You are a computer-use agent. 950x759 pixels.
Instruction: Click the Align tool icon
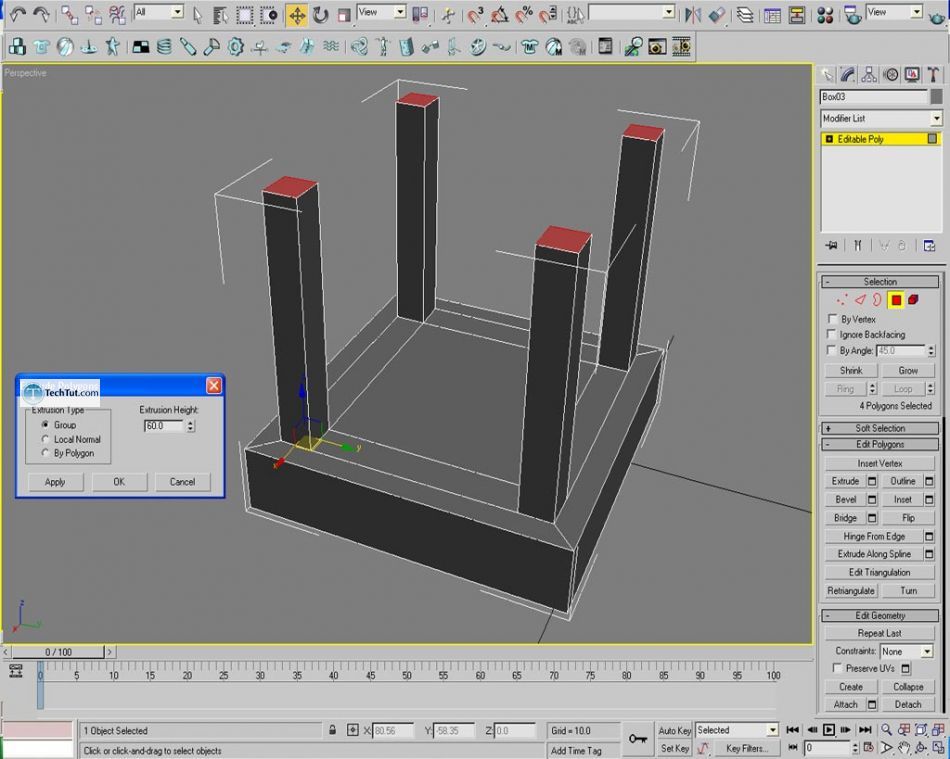(x=716, y=15)
